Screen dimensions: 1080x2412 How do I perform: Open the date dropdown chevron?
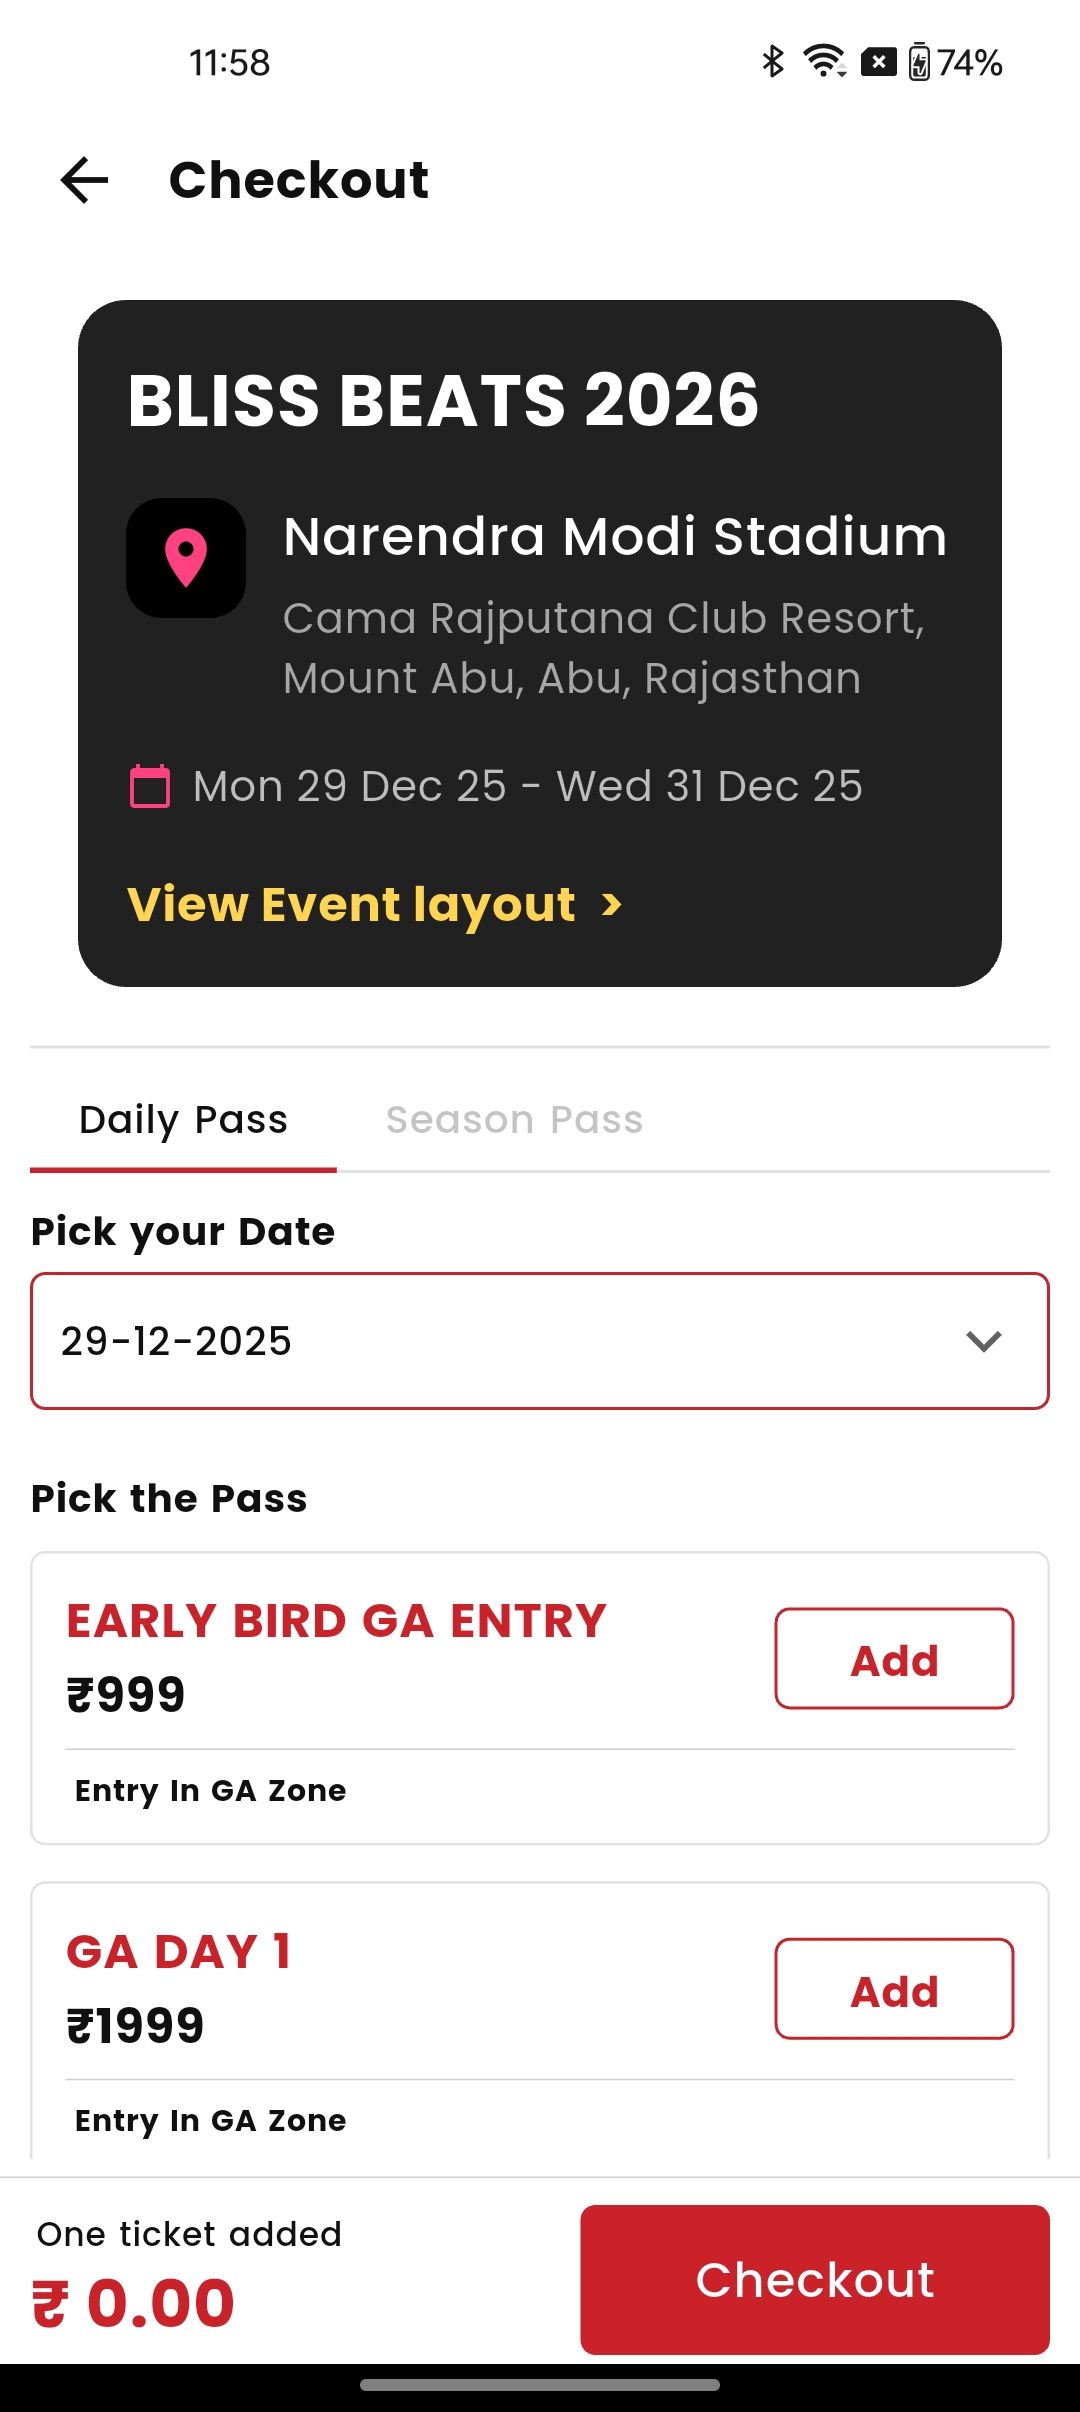pos(984,1341)
